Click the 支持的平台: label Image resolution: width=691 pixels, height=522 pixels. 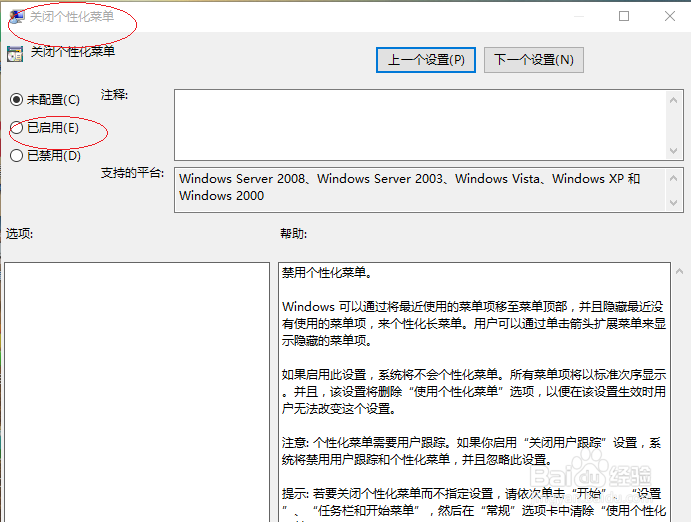[x=132, y=173]
